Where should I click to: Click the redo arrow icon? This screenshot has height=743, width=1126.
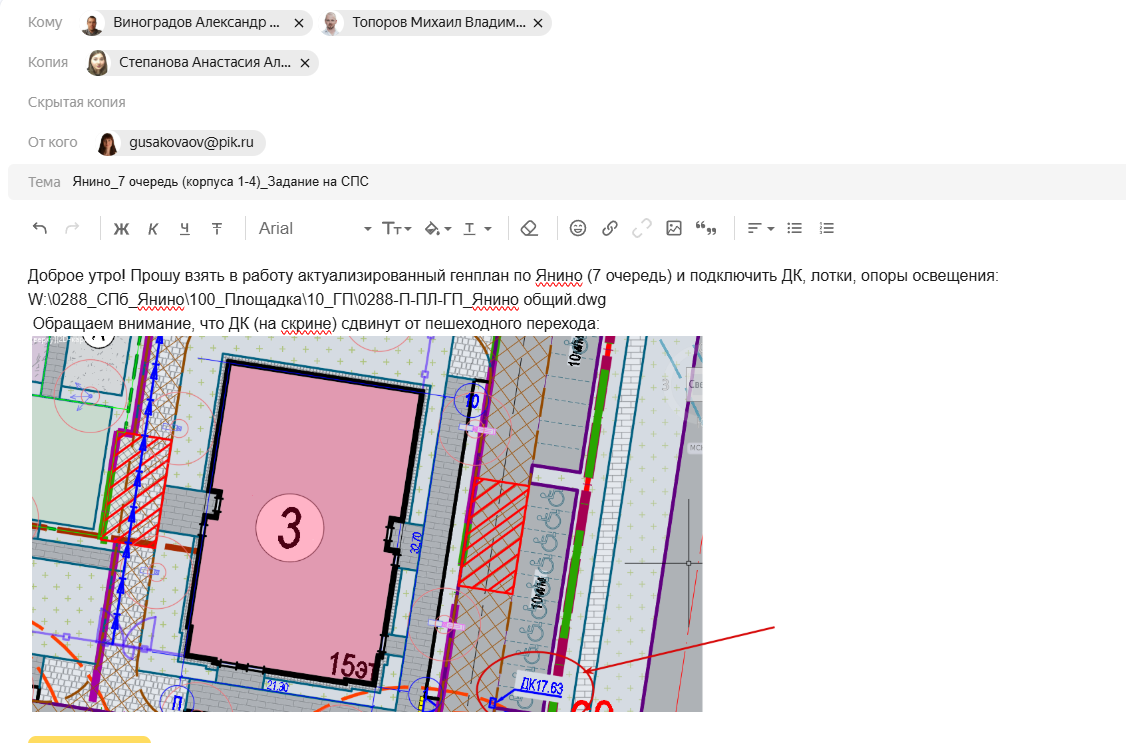72,228
